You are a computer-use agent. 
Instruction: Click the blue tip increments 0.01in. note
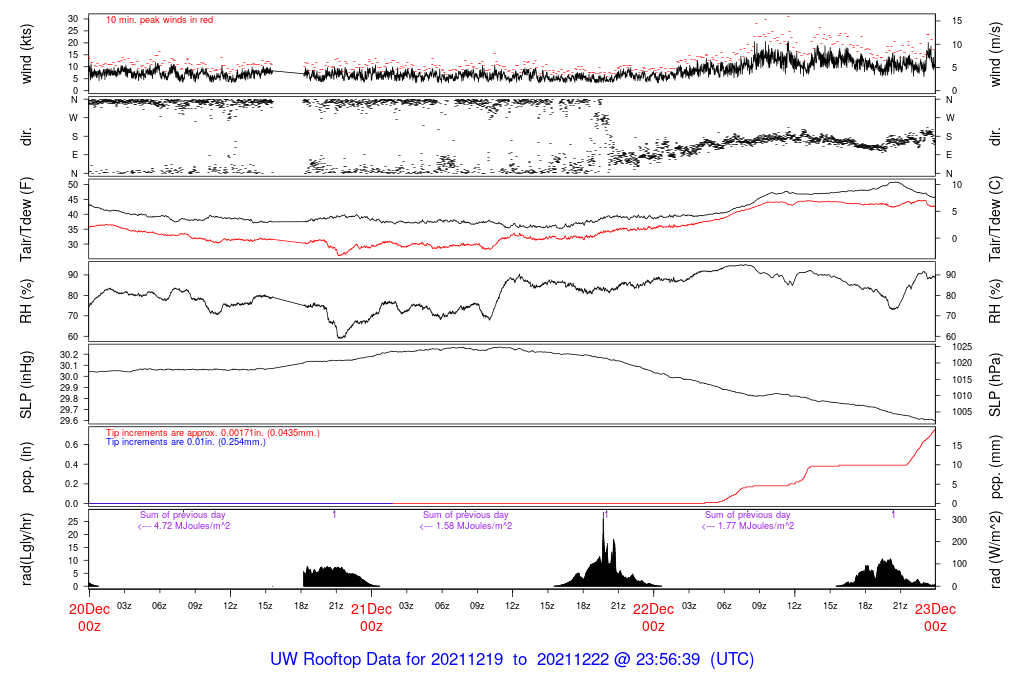tap(186, 442)
